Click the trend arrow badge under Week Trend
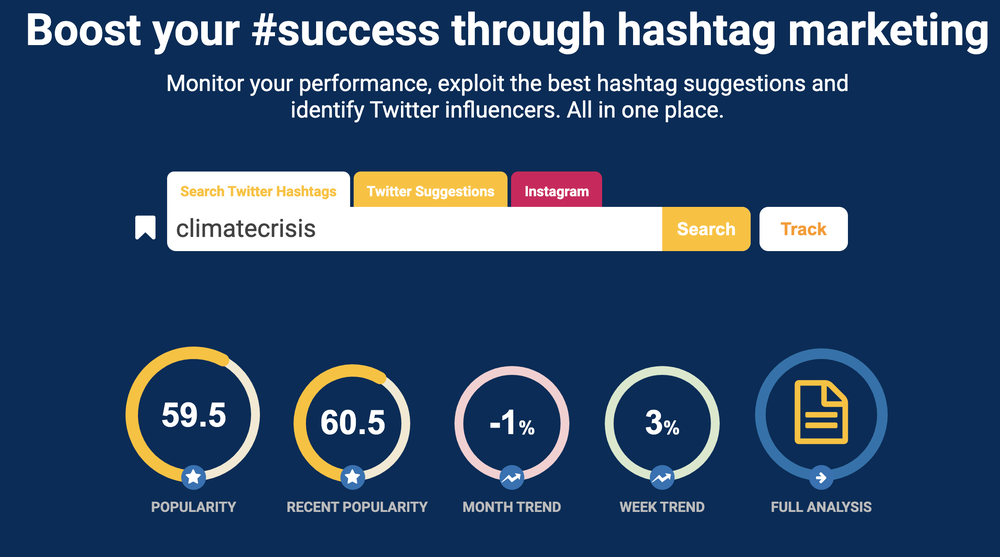 point(662,477)
